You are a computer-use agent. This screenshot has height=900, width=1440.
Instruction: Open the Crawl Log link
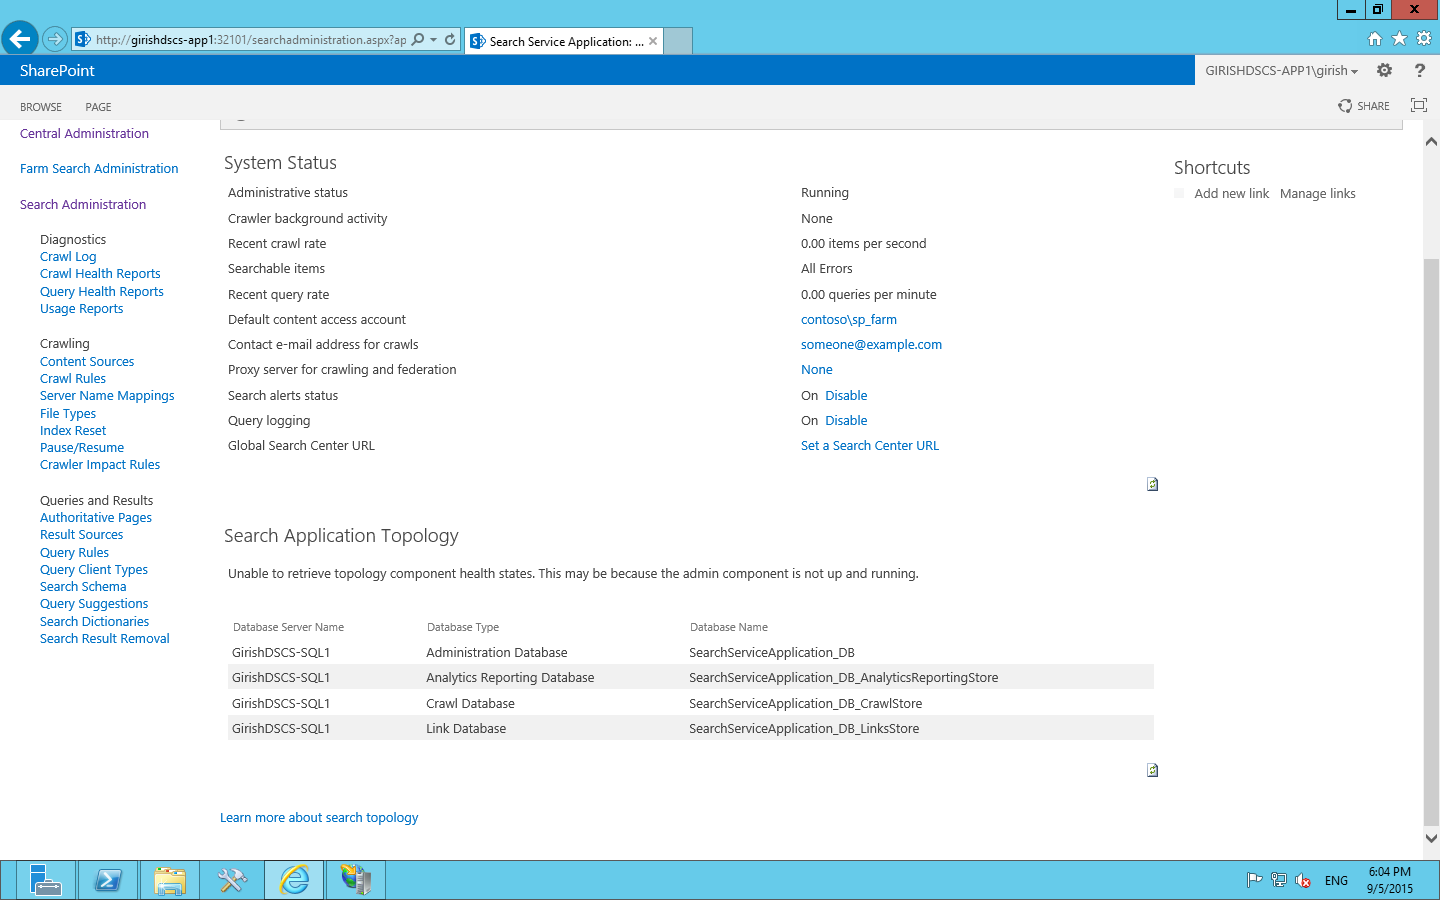[x=68, y=256]
